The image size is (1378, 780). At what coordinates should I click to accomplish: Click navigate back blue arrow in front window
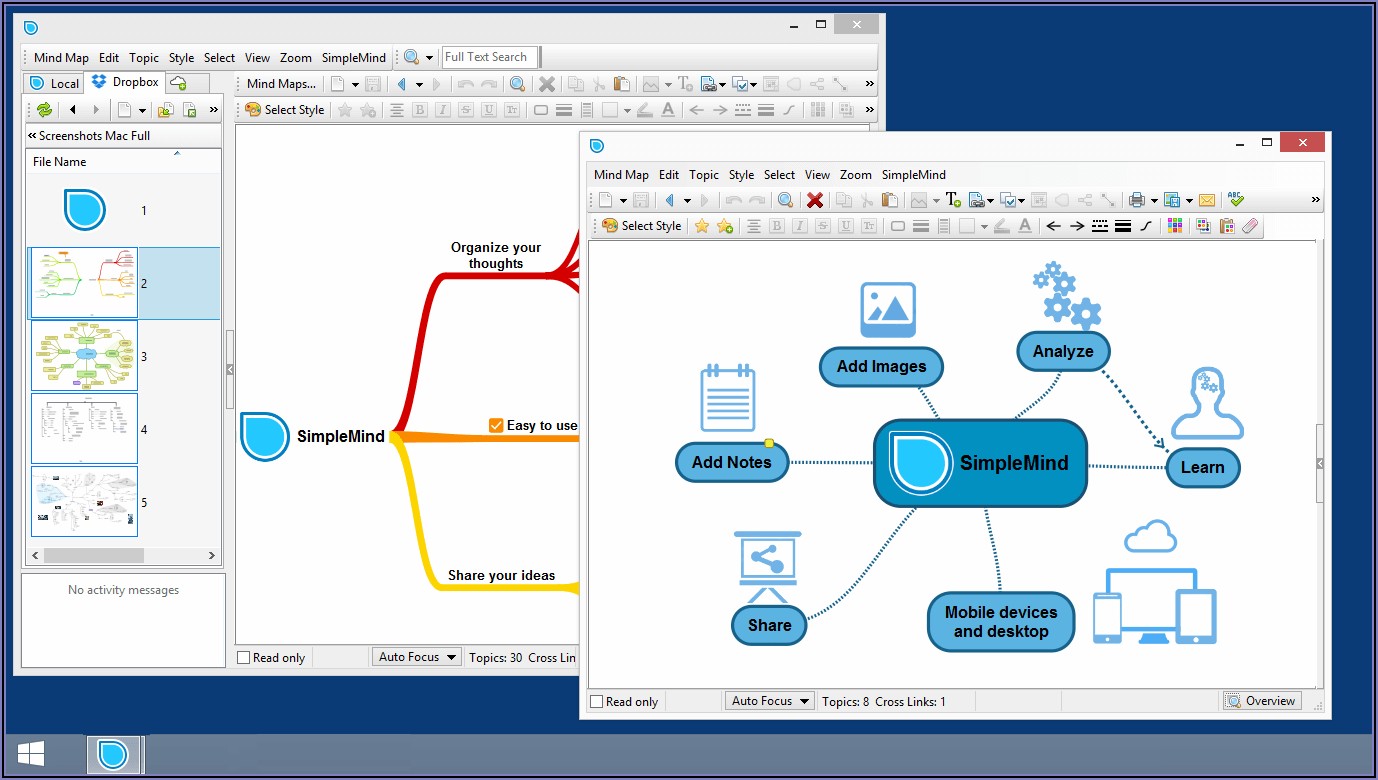click(670, 200)
